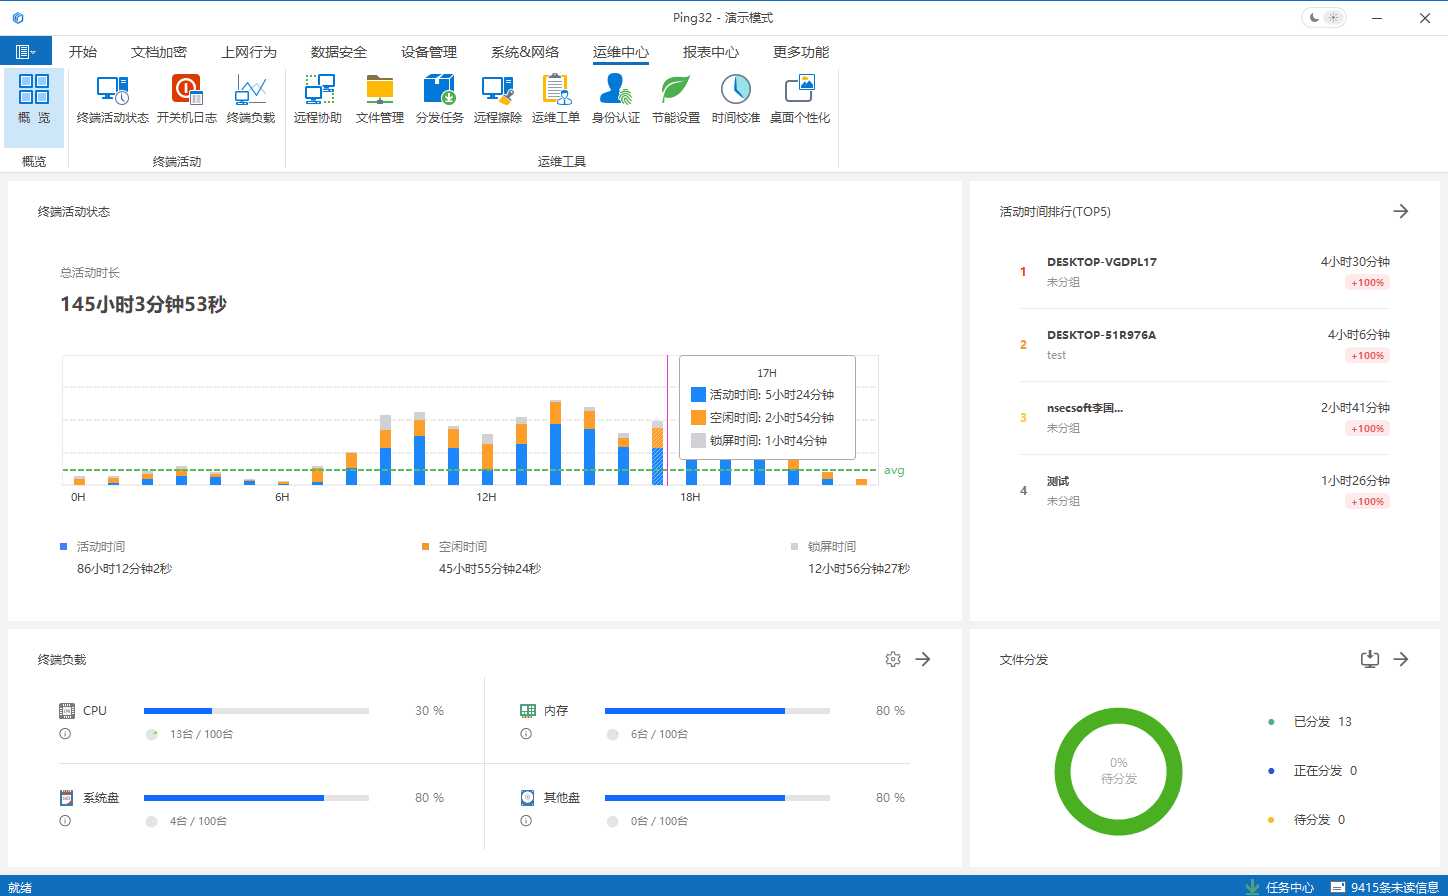This screenshot has height=896, width=1448.
Task: Switch to the 数据安全 tab
Action: (338, 52)
